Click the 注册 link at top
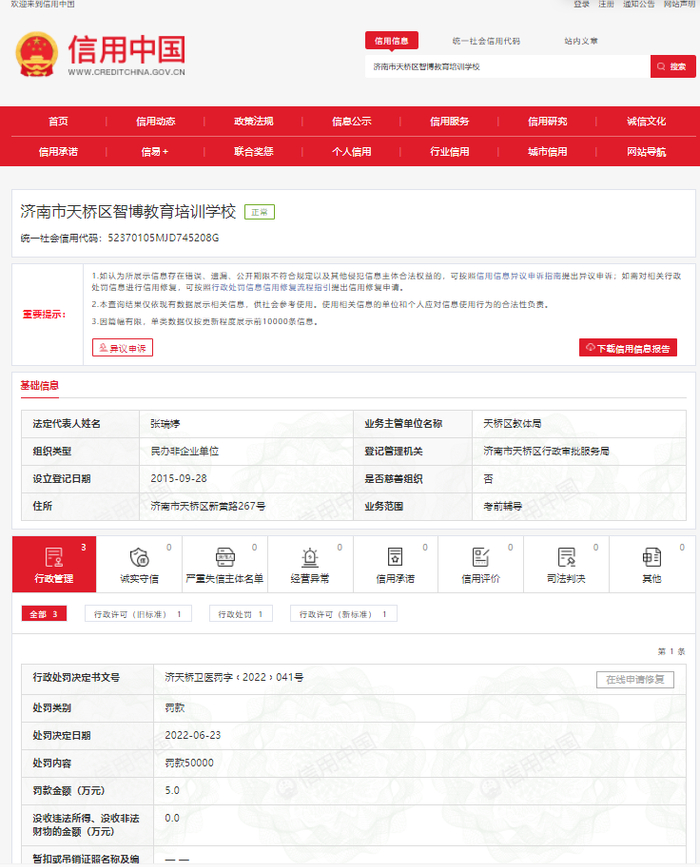 (606, 4)
